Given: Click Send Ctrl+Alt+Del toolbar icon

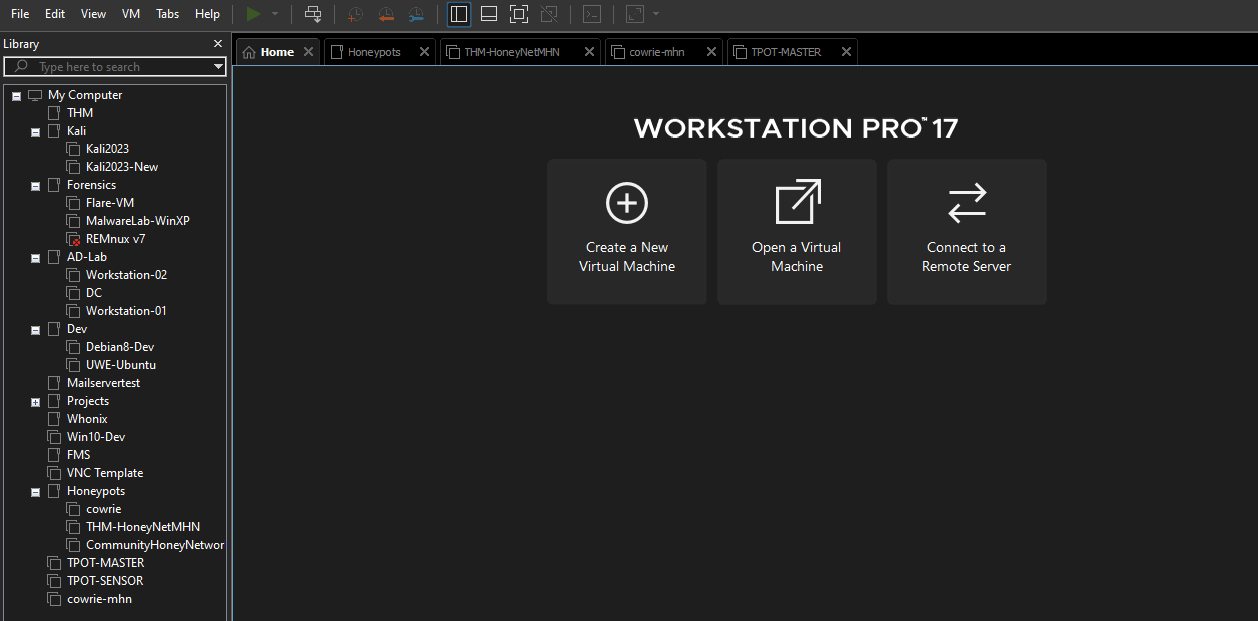Looking at the screenshot, I should point(313,14).
